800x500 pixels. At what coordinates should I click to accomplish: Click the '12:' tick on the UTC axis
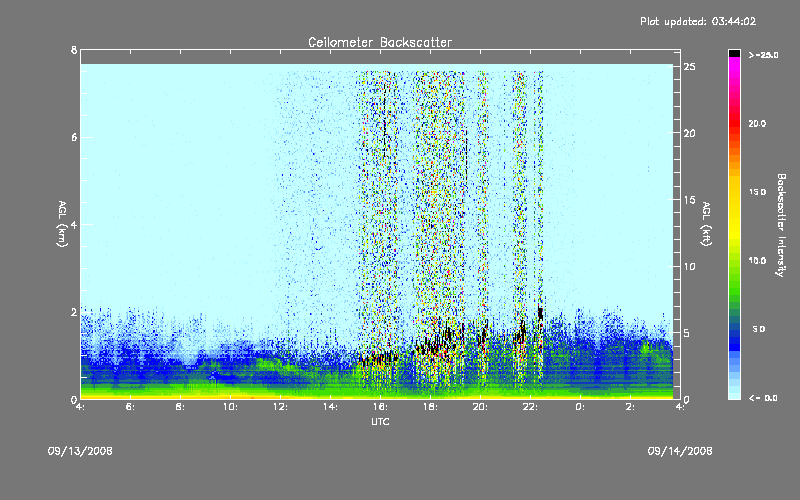[280, 407]
